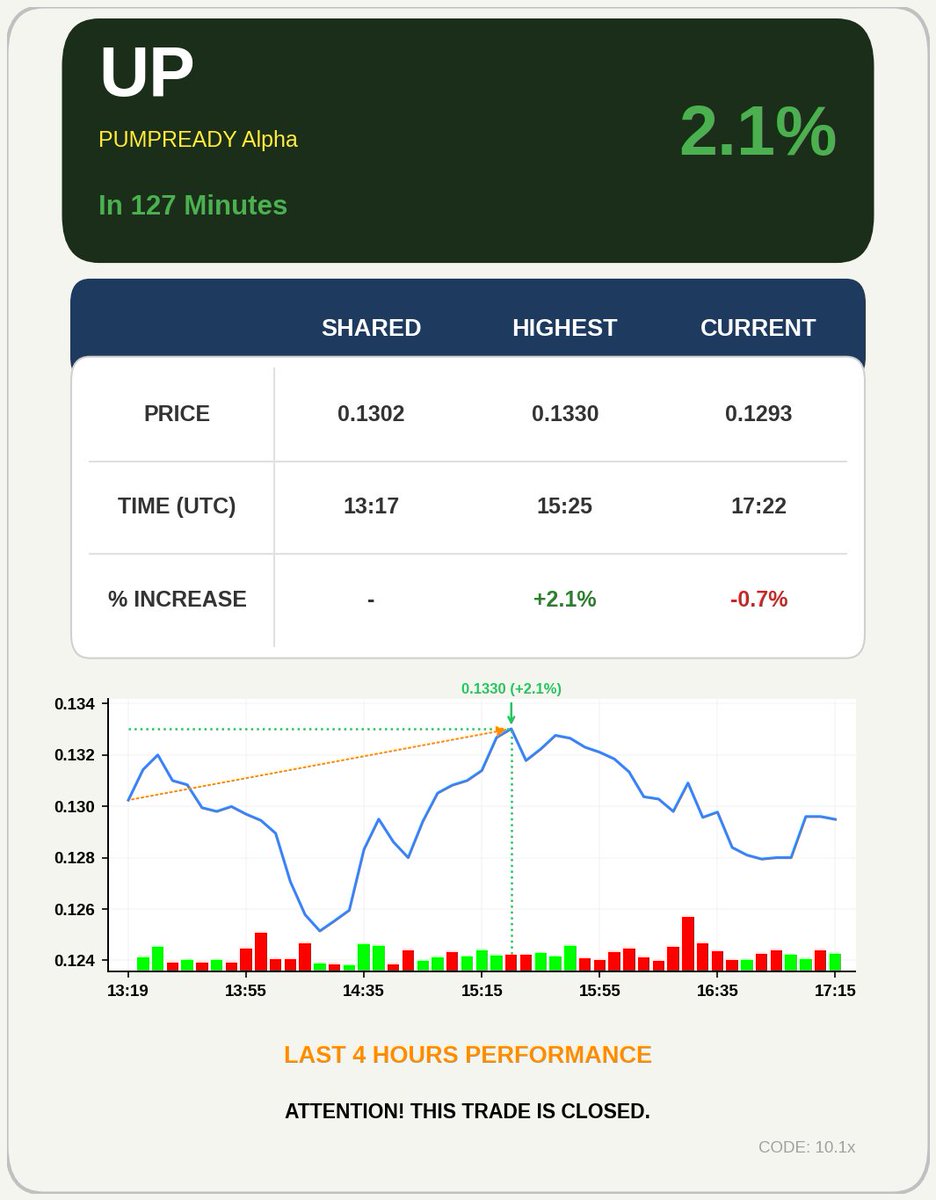This screenshot has width=936, height=1200.
Task: Click the 15:15 x-axis label
Action: [481, 991]
